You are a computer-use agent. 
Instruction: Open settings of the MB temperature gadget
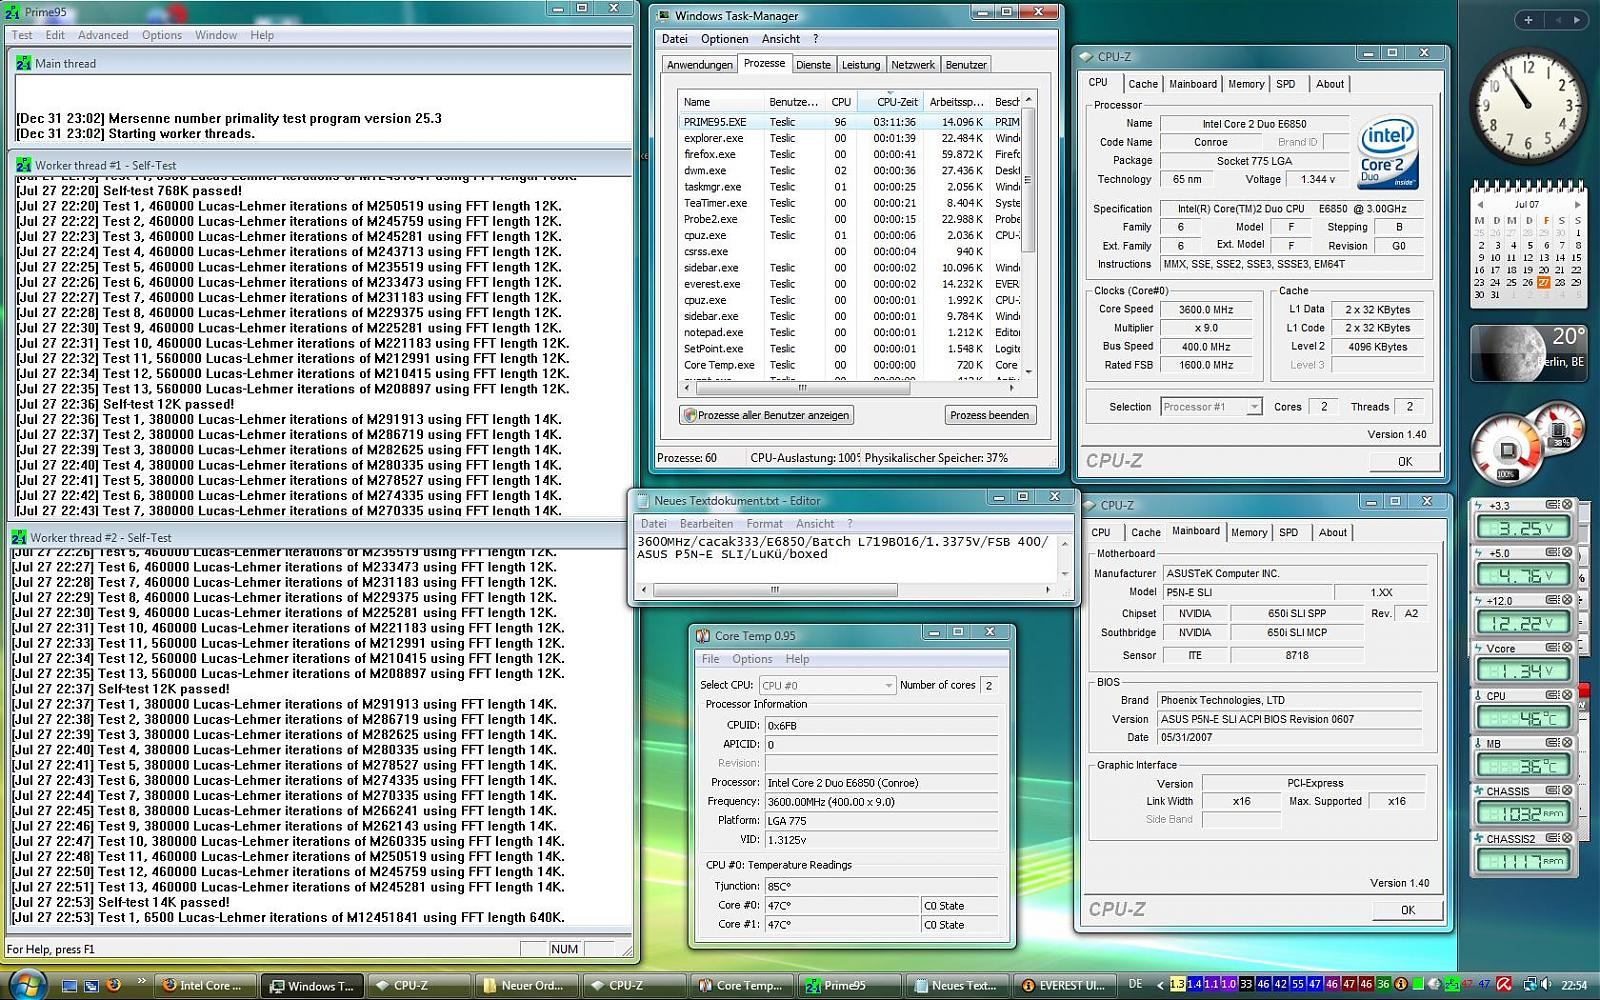(1552, 743)
